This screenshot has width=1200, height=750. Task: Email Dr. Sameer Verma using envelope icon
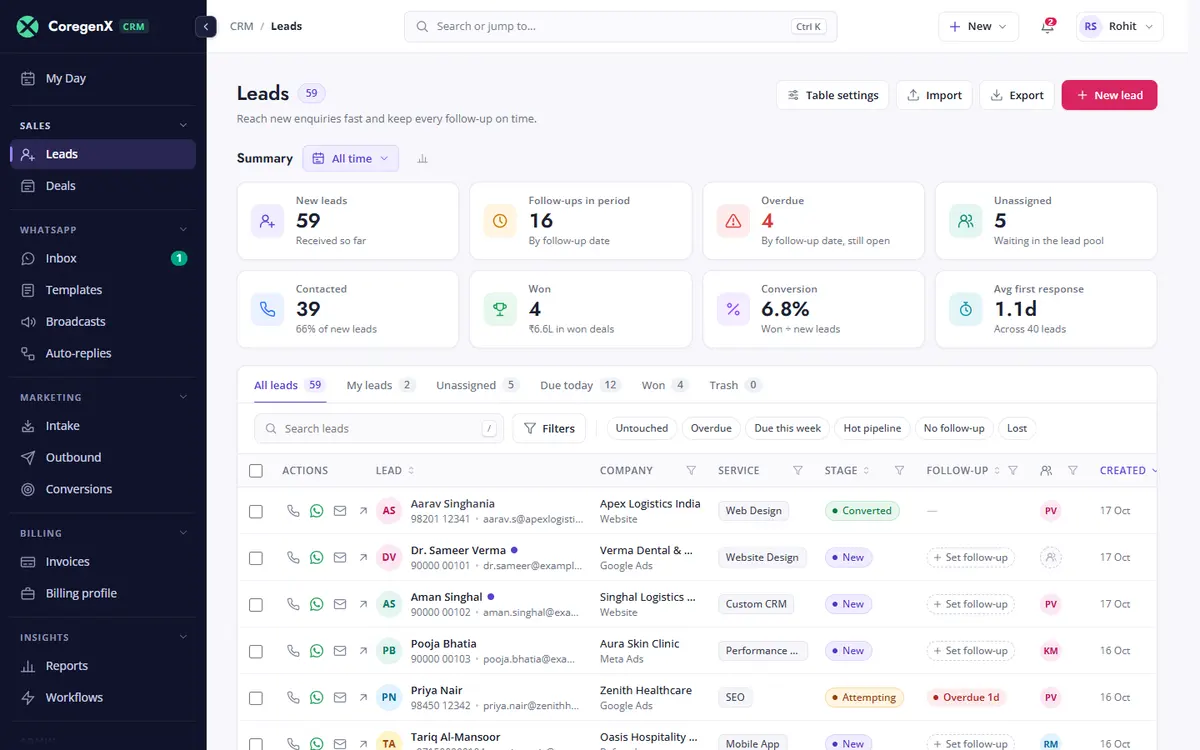tap(340, 557)
